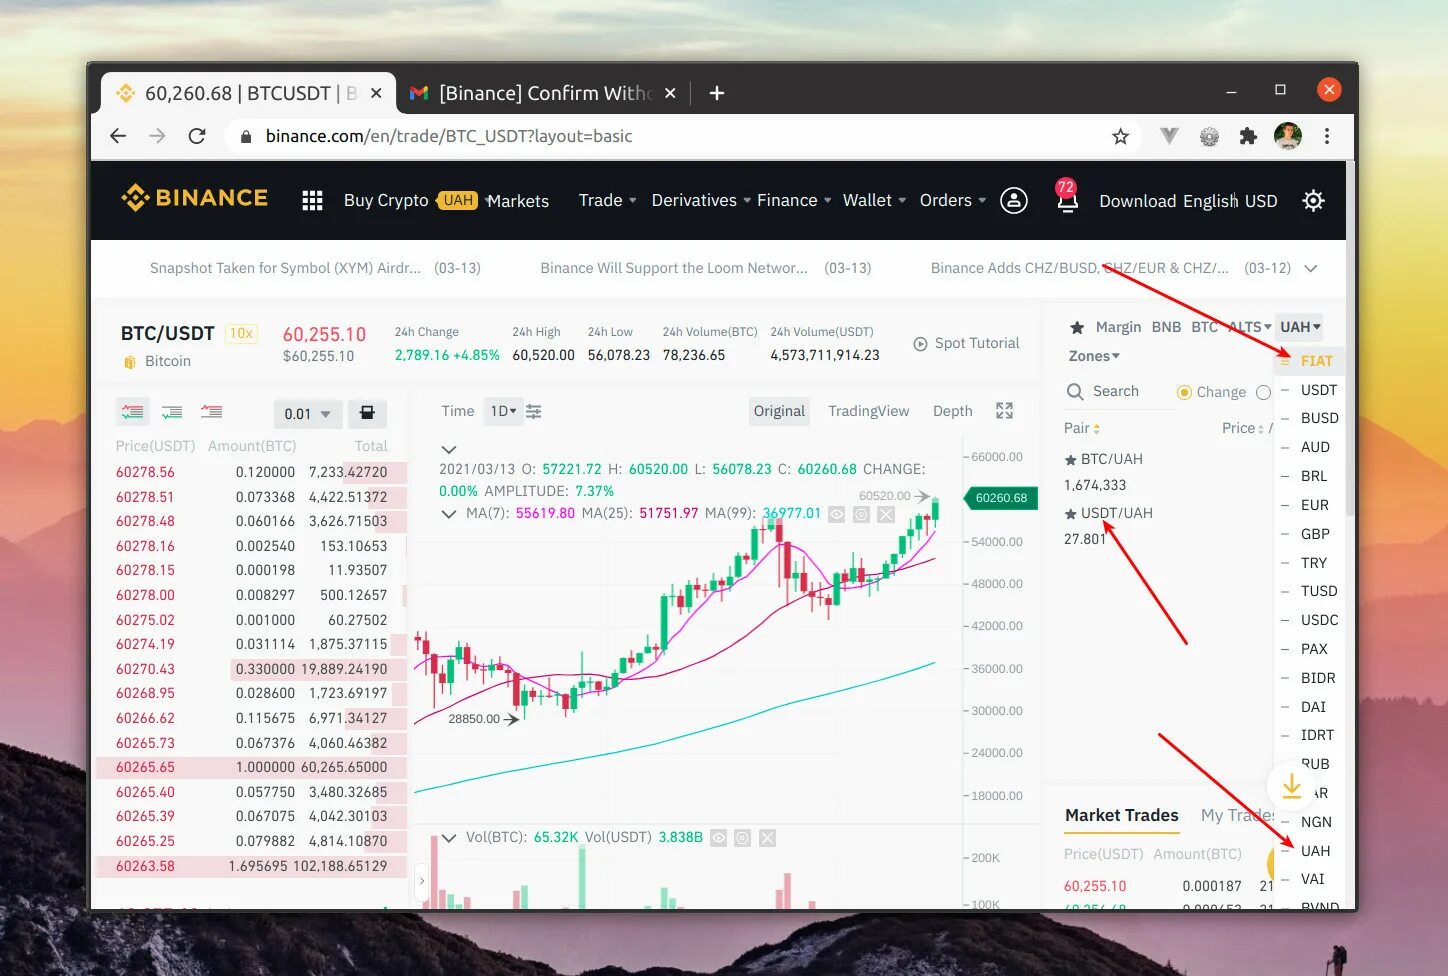
Task: Click the Download link in header
Action: pyautogui.click(x=1137, y=201)
